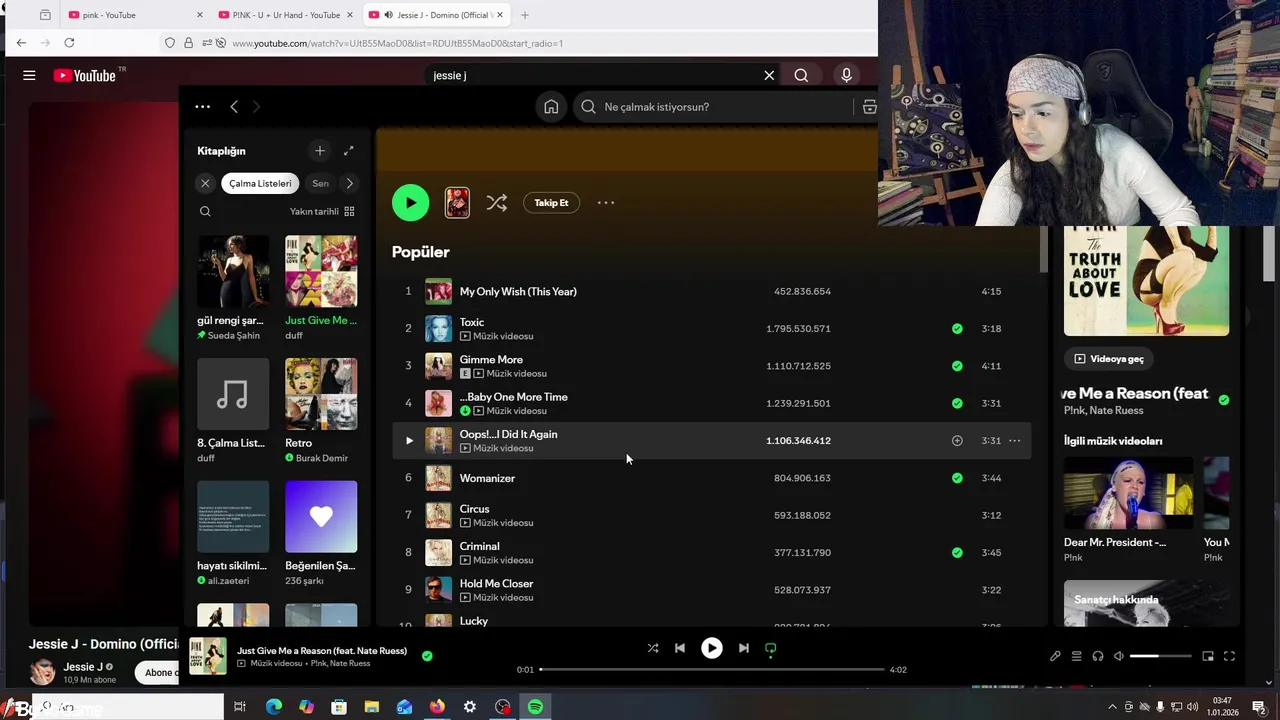
Task: Play current track in player bar
Action: point(712,648)
